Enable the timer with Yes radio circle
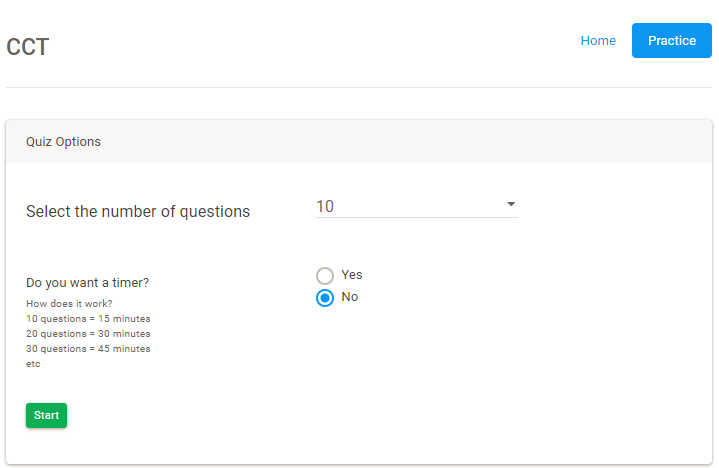This screenshot has height=468, width=719. [x=325, y=275]
